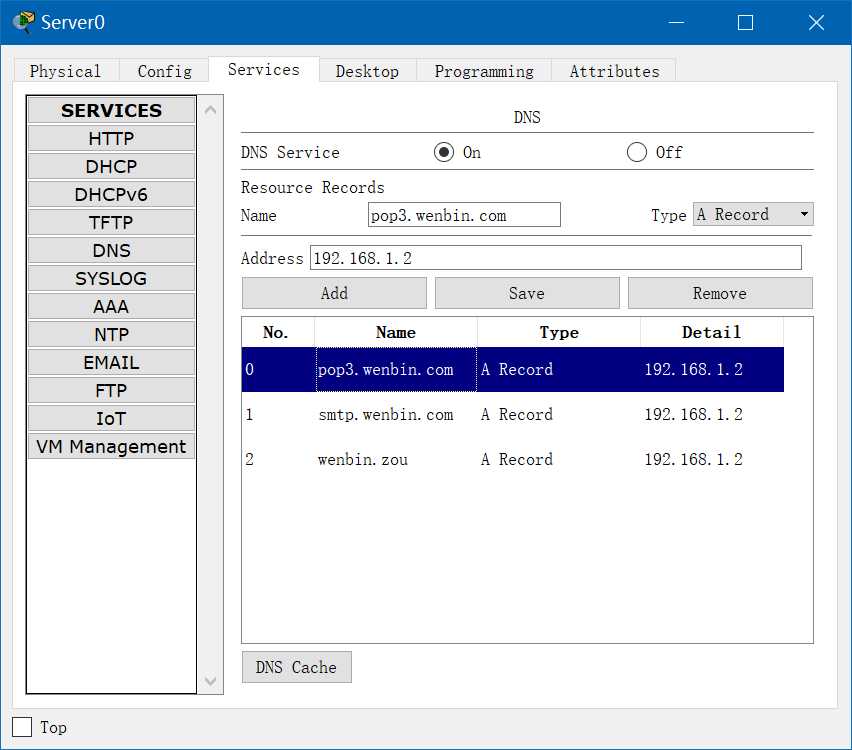Open the FTP service
Viewport: 852px width, 750px height.
[111, 390]
